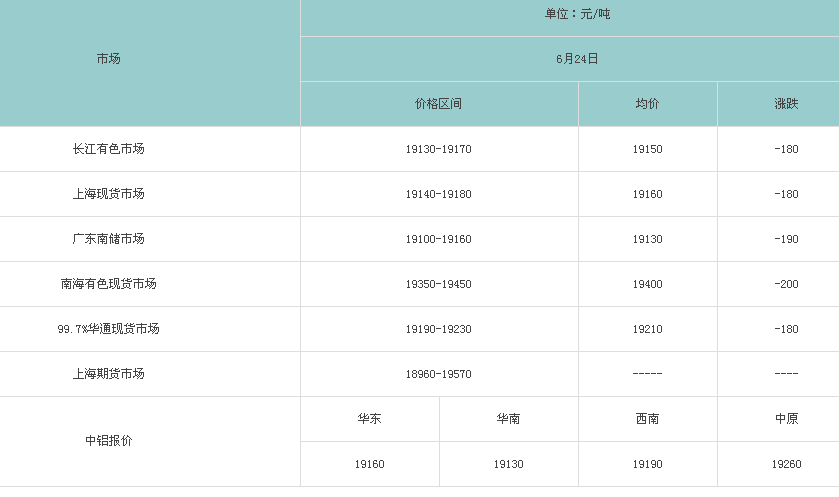Click the 涨跌 column header
Viewport: 839px width, 497px height.
click(x=786, y=104)
